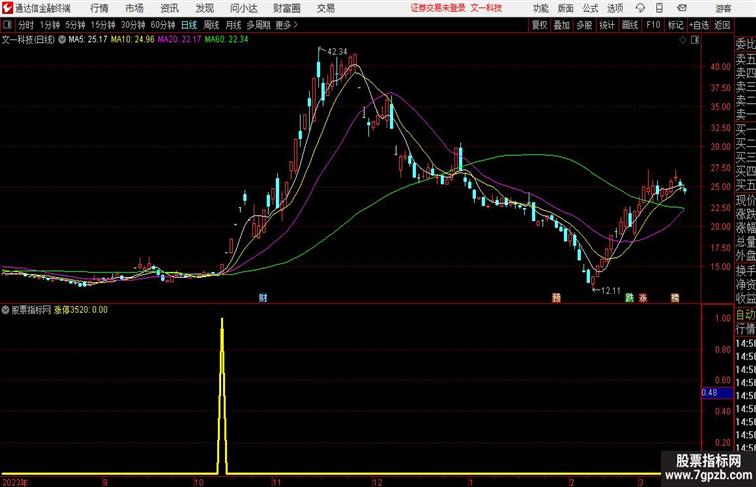The height and width of the screenshot is (487, 756).
Task: Toggle the left panel icon beside 分时
Action: (8, 25)
